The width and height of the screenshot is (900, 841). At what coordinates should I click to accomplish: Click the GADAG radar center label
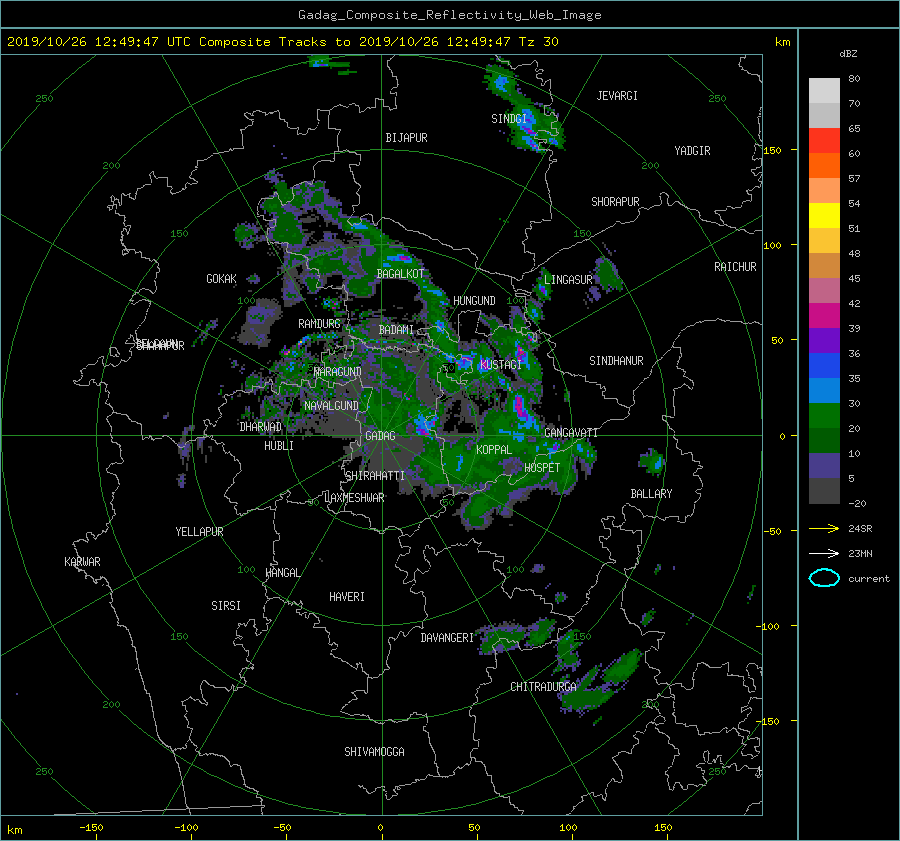coord(381,436)
